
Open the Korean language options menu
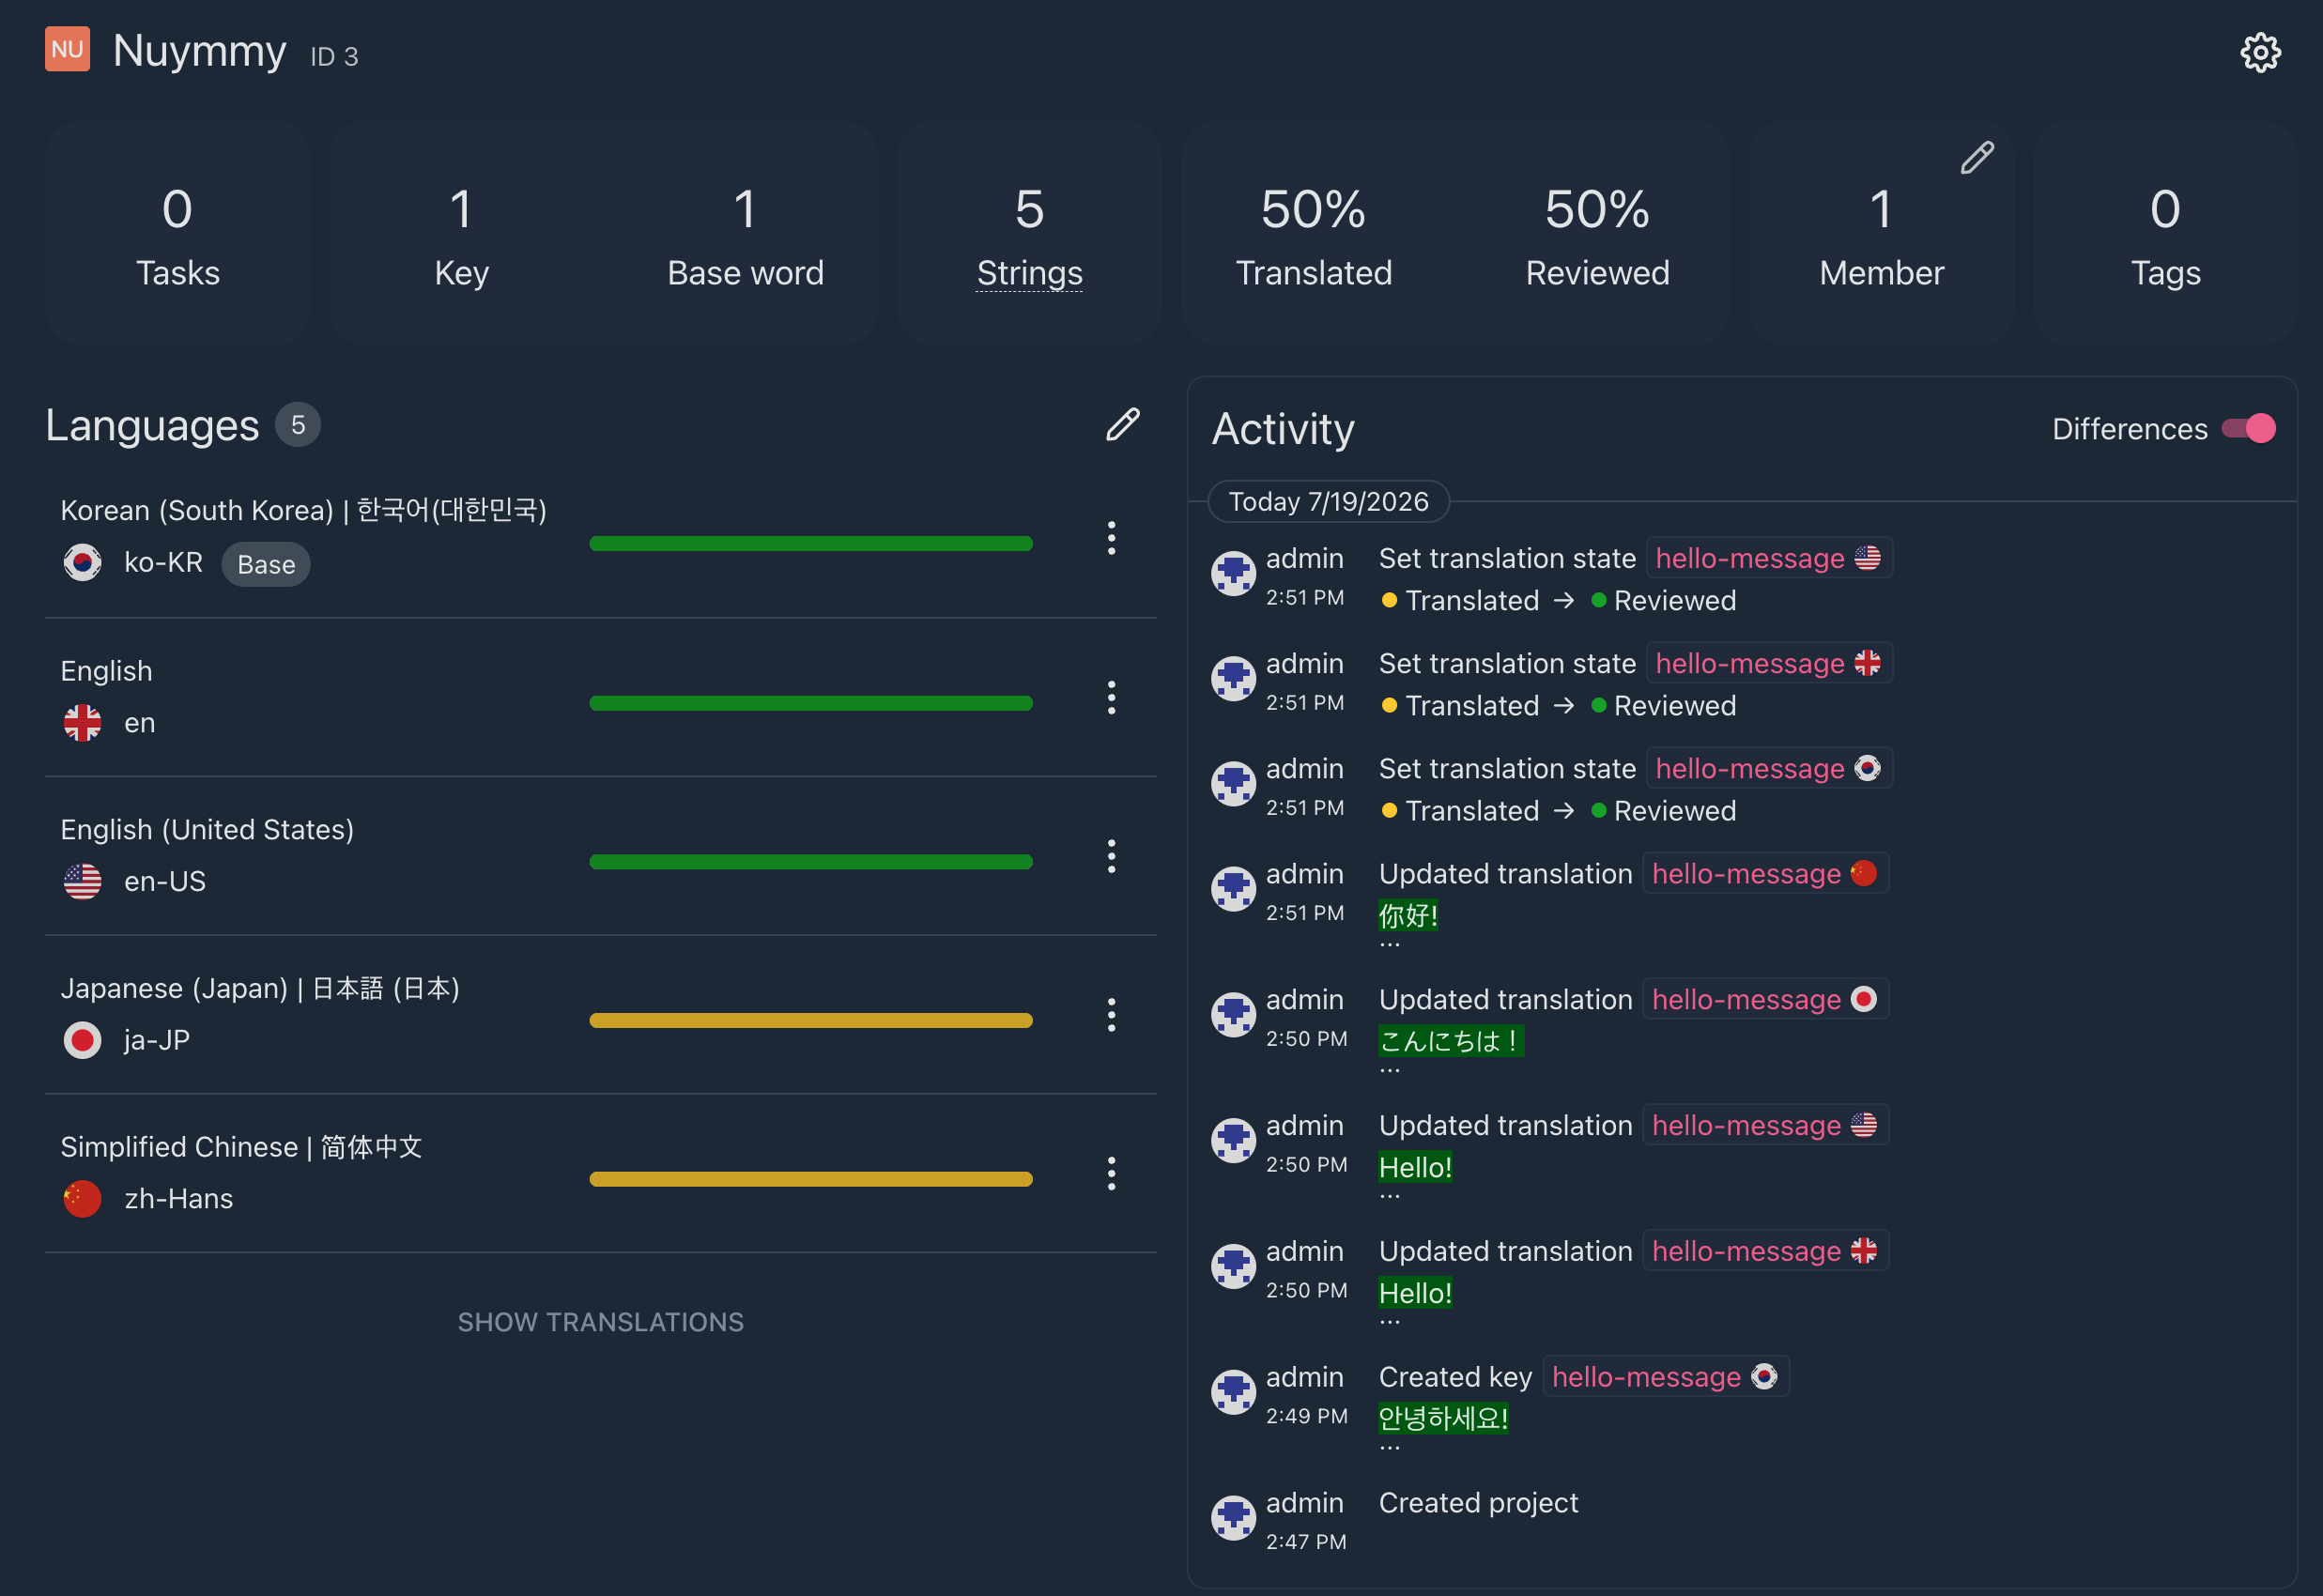click(x=1111, y=538)
